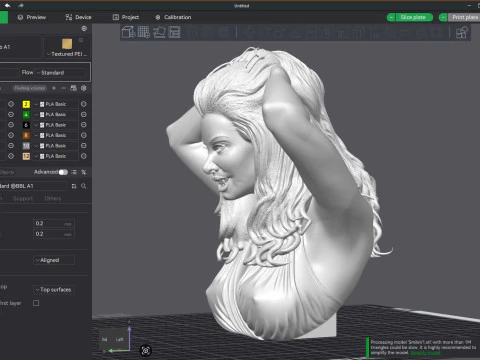480x360 pixels.
Task: Click the Arrange objects toolbar icon
Action: pyautogui.click(x=174, y=32)
